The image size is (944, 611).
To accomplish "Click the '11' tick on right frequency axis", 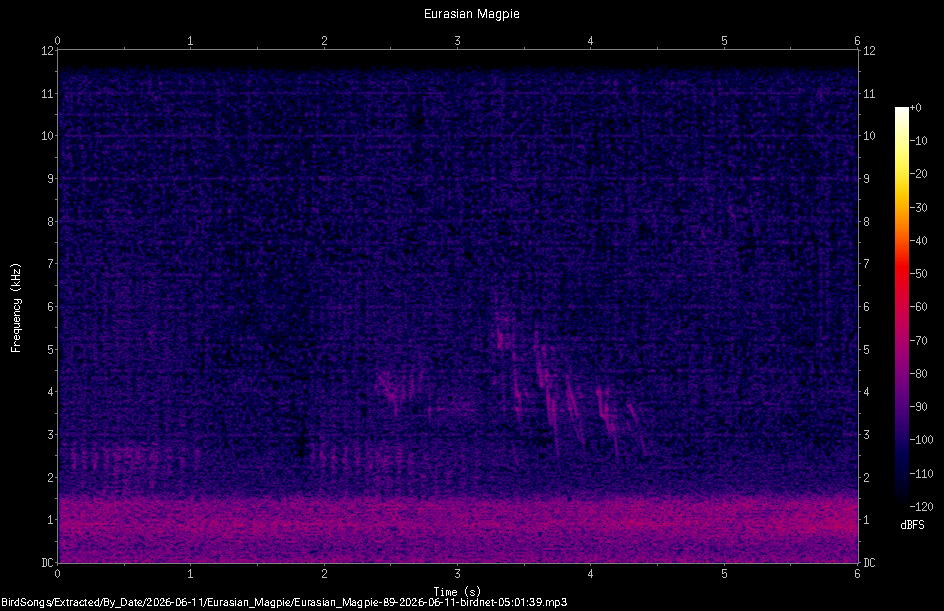I will pyautogui.click(x=869, y=93).
